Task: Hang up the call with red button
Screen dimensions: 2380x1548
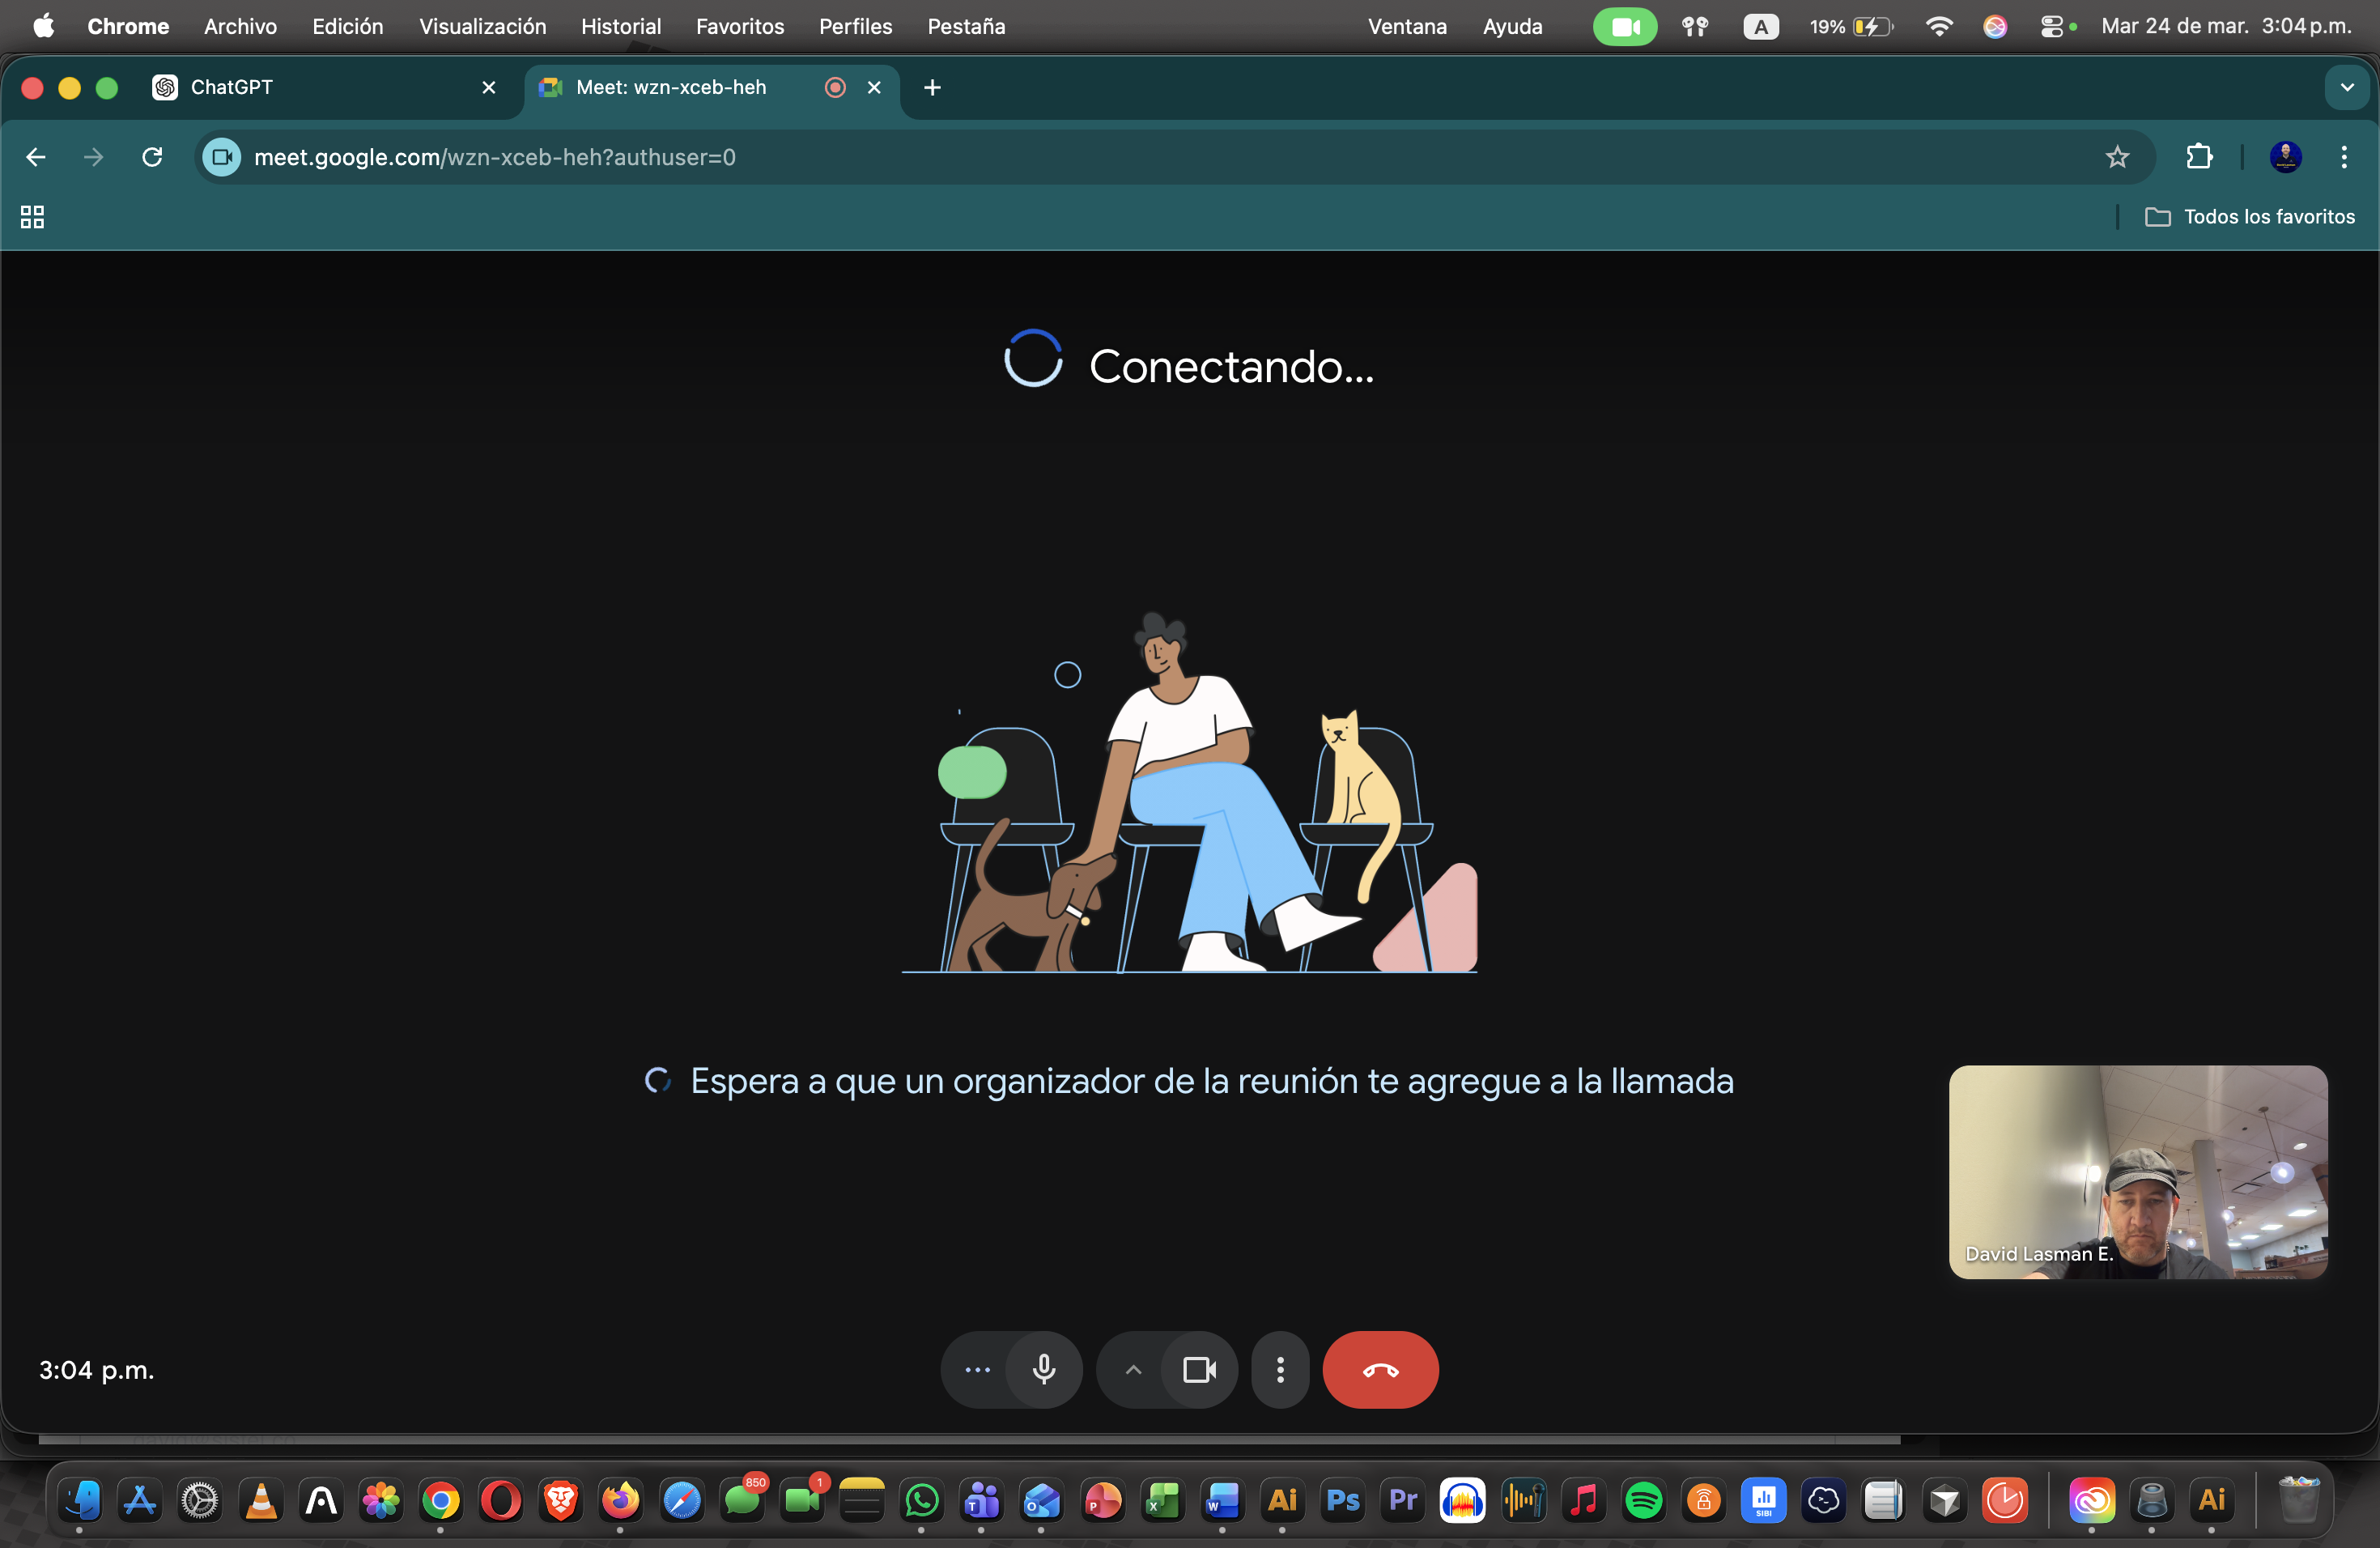Action: 1380,1369
